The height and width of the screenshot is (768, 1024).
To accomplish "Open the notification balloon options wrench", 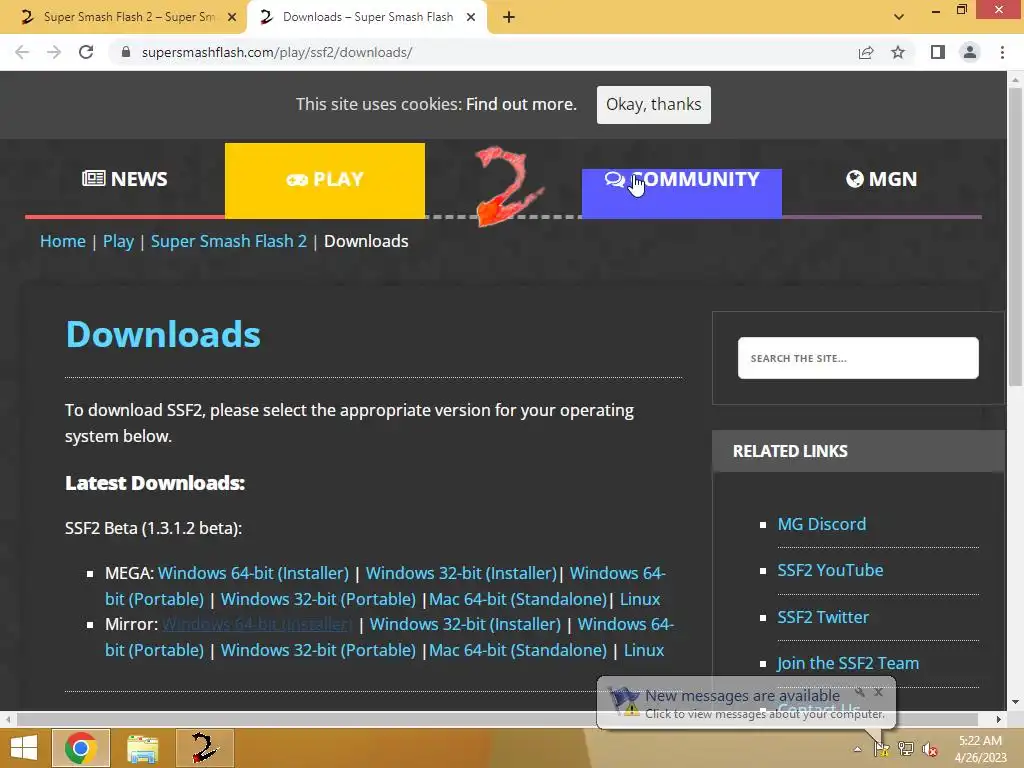I will 859,692.
